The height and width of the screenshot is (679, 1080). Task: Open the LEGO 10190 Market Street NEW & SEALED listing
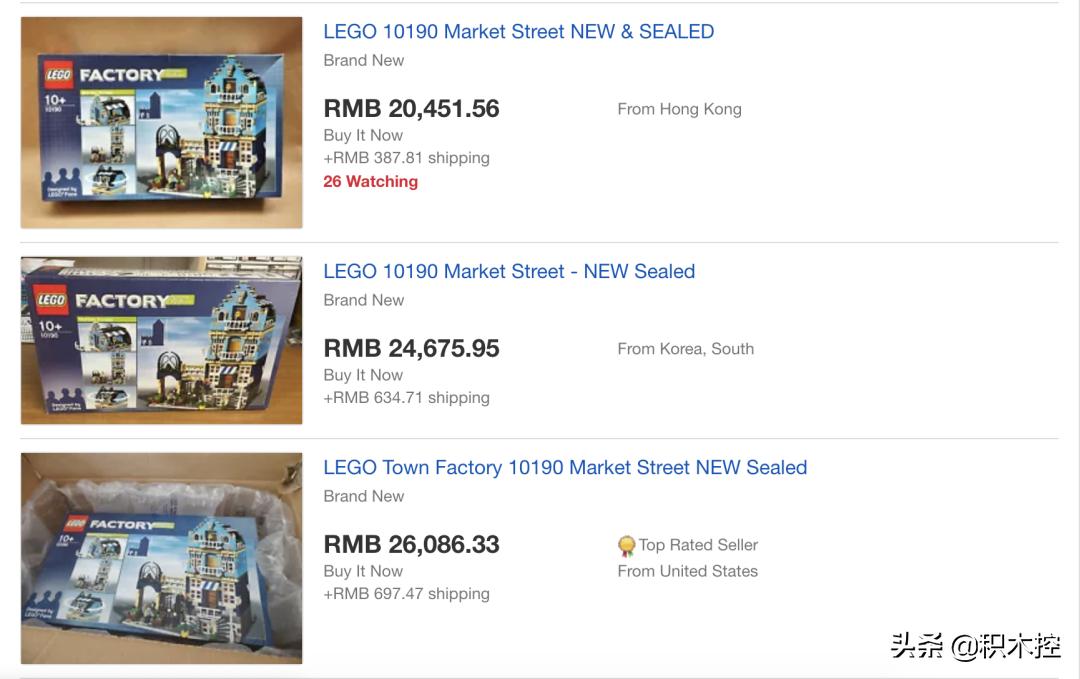click(x=518, y=31)
